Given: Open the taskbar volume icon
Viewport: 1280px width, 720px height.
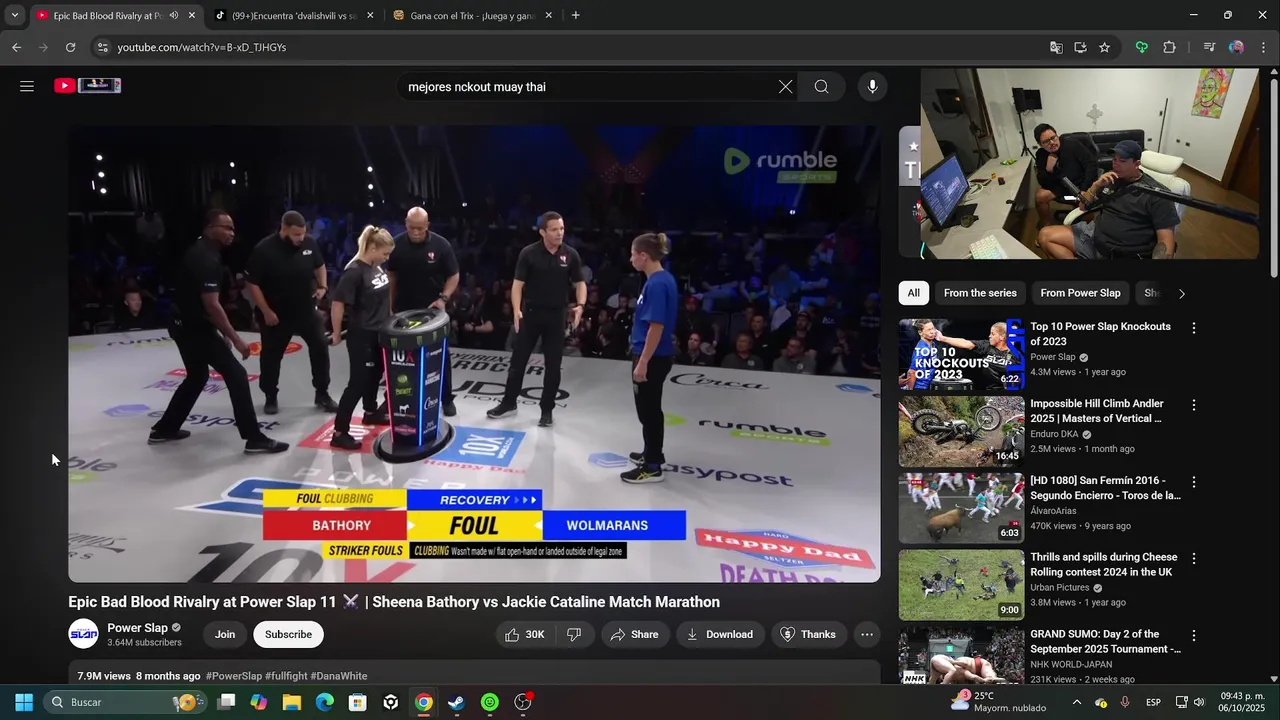Looking at the screenshot, I should pos(1199,702).
